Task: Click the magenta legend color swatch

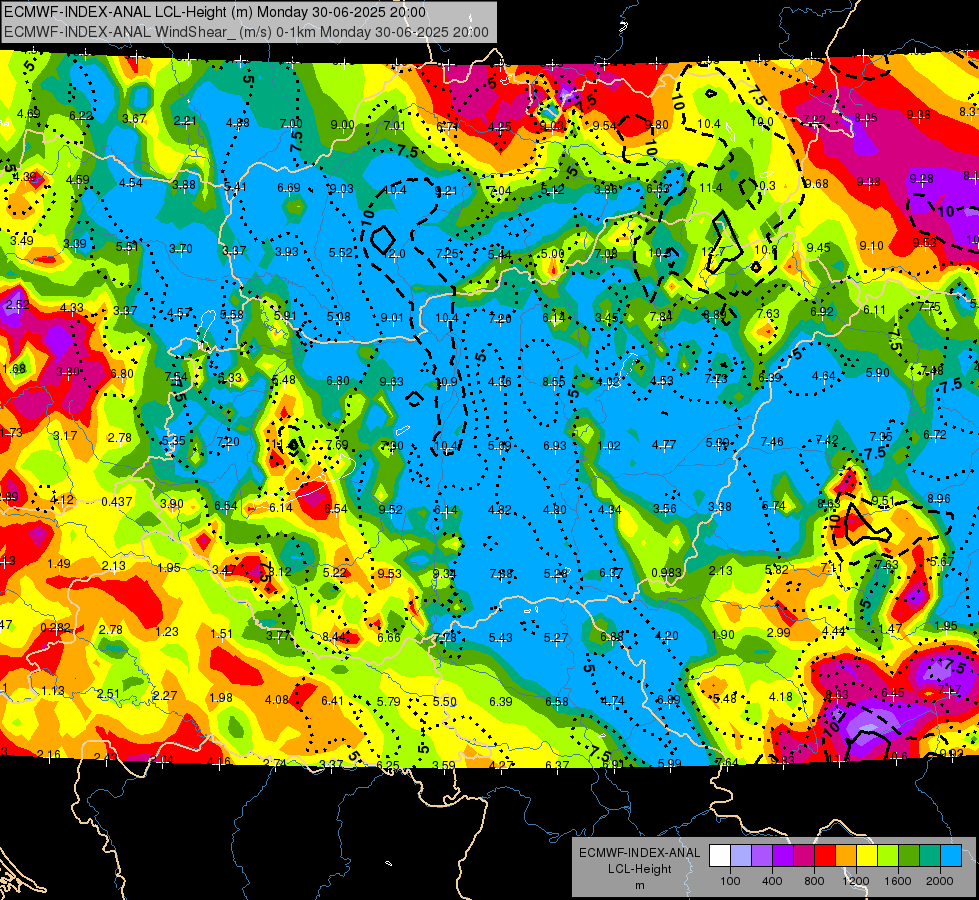Action: pos(804,856)
